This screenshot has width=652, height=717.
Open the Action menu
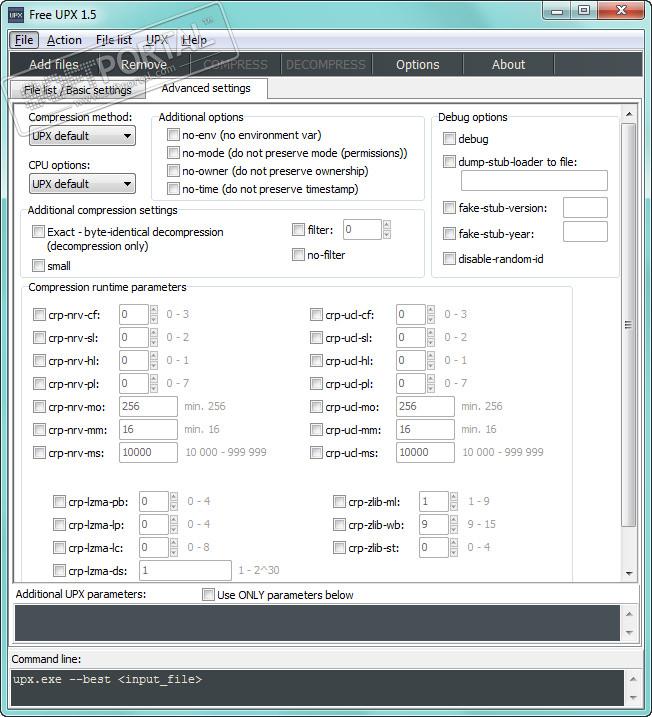coord(64,40)
